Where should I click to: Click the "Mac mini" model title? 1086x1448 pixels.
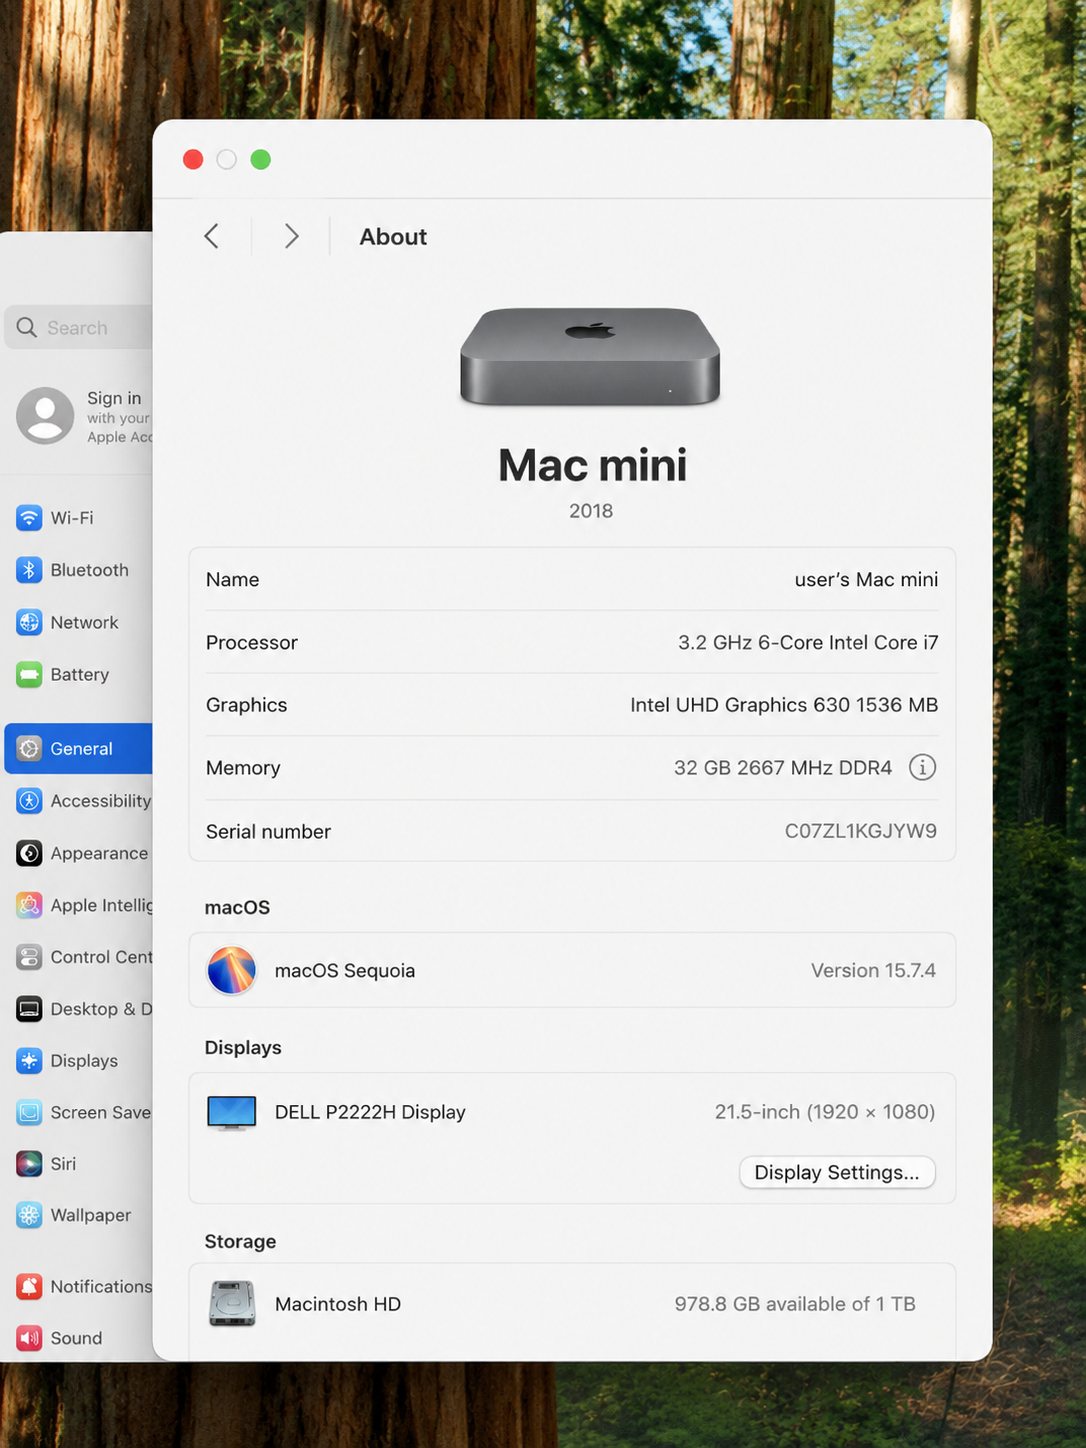click(592, 465)
